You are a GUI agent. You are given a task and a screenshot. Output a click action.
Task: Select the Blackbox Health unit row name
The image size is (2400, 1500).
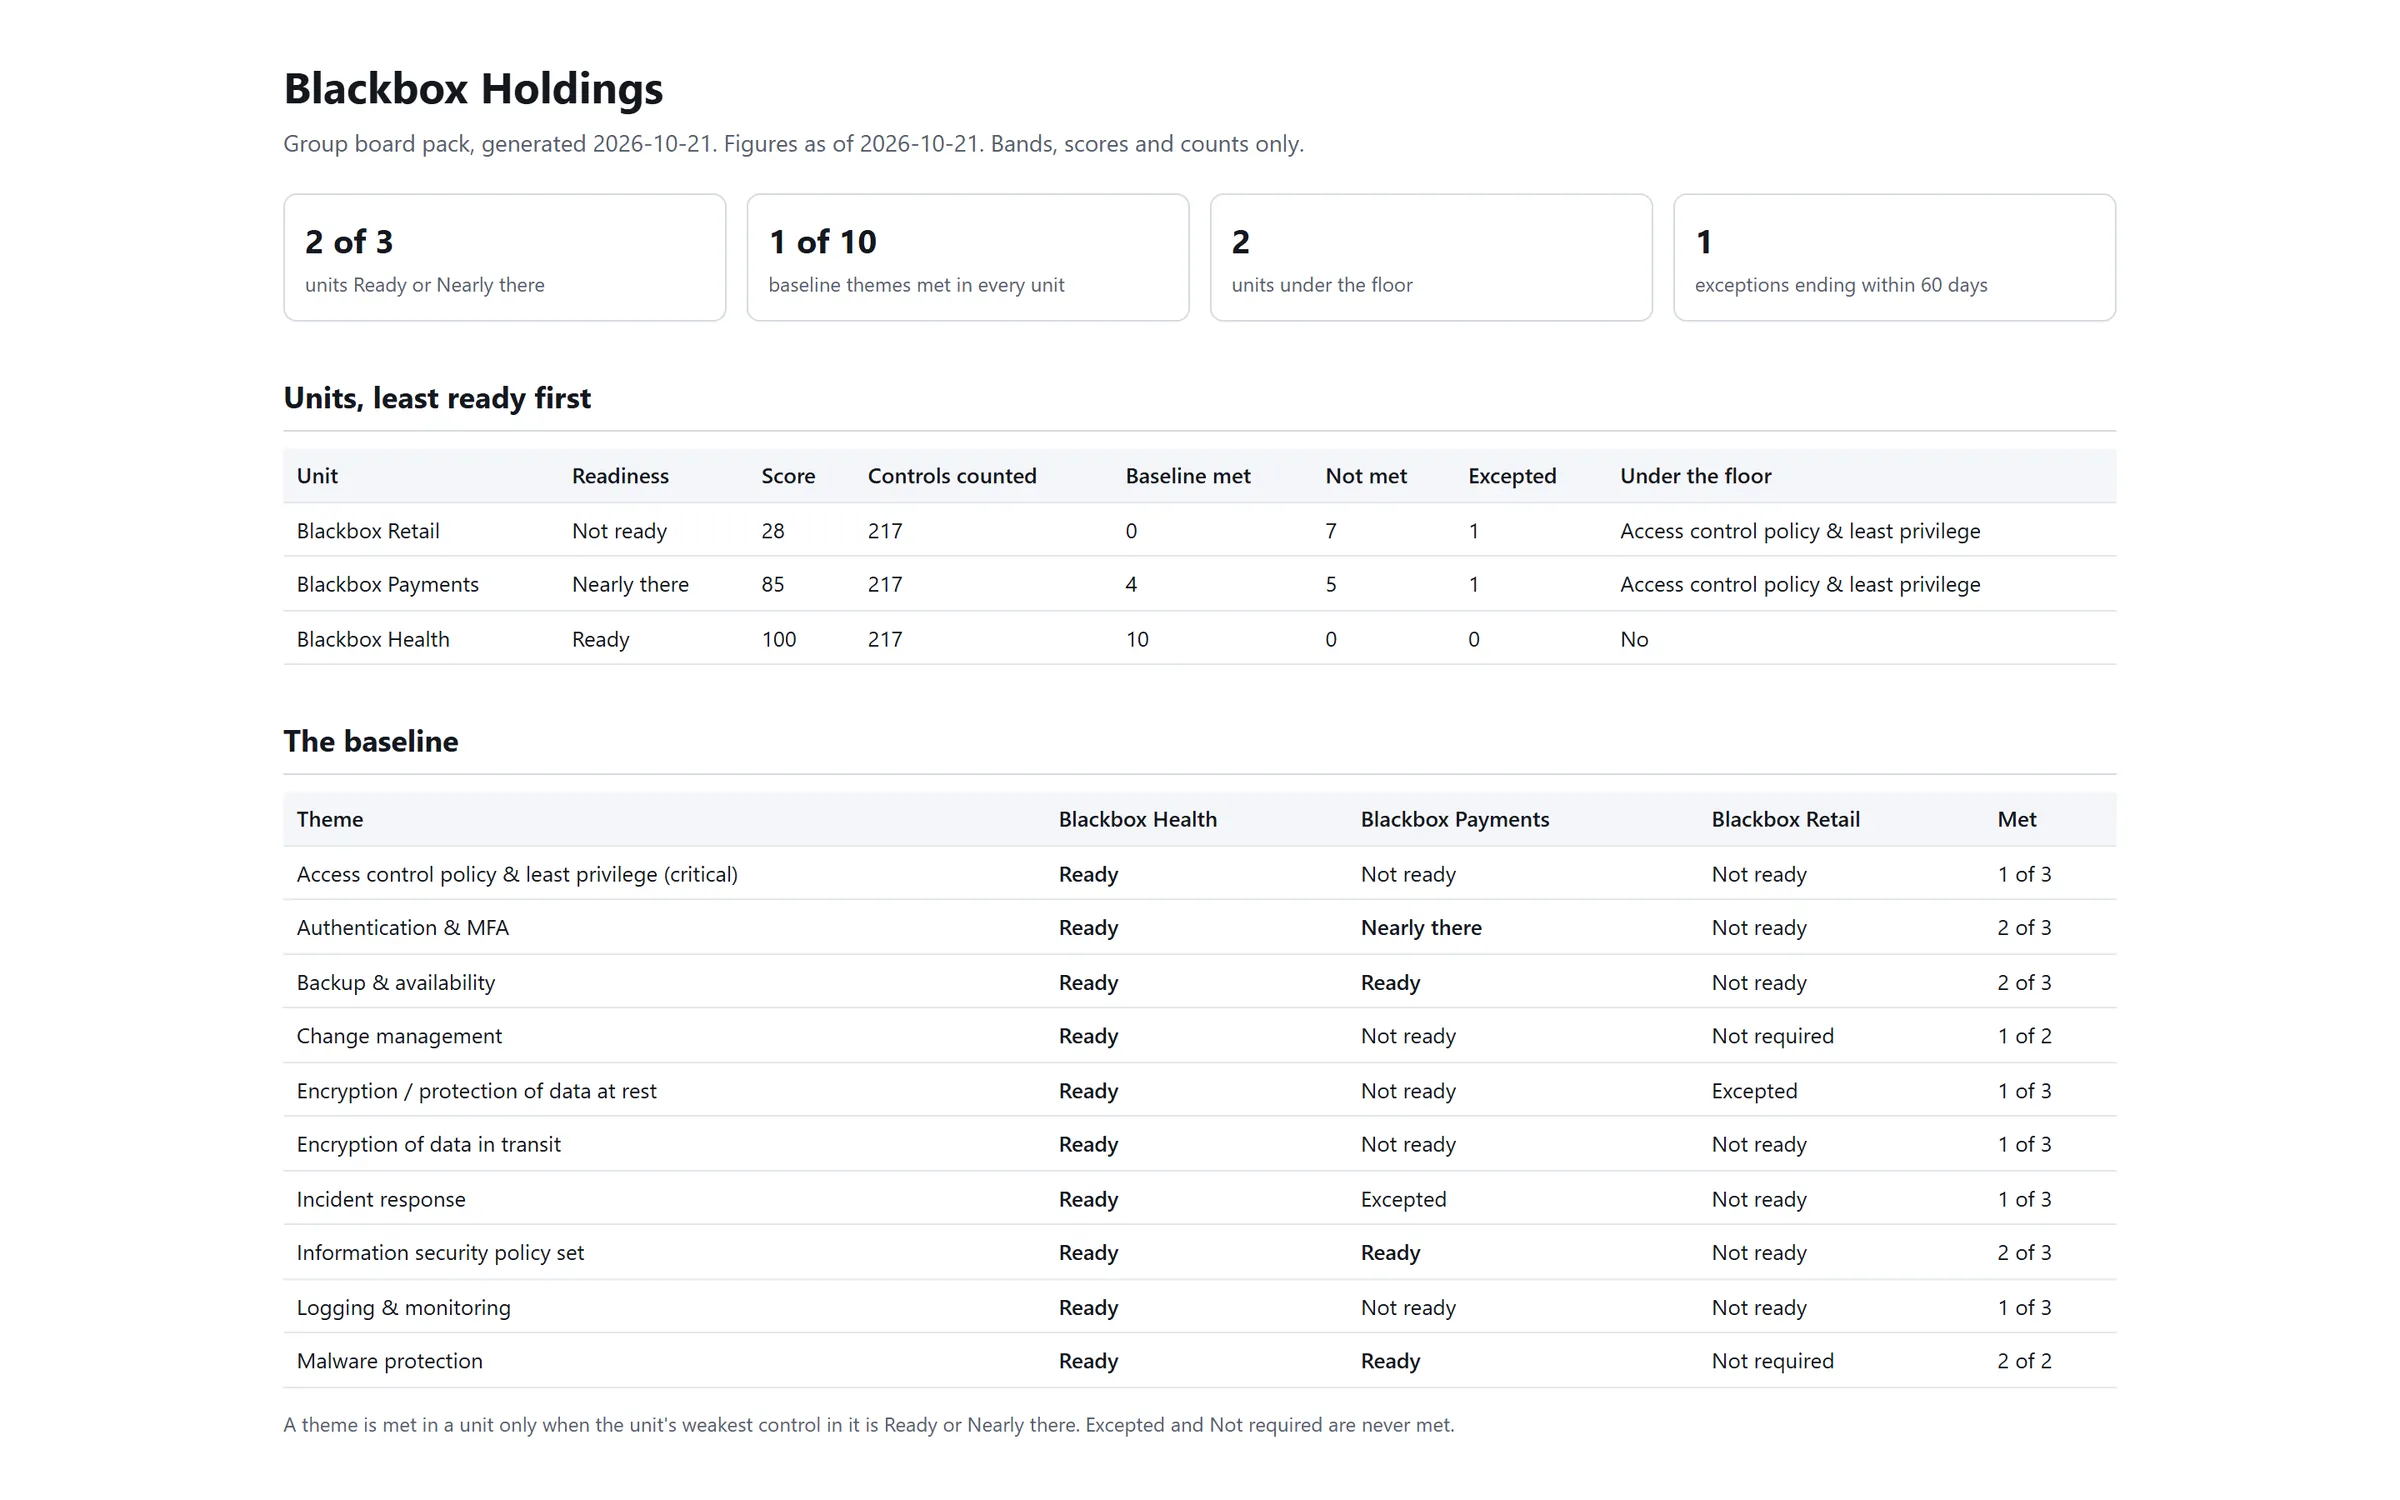(373, 639)
